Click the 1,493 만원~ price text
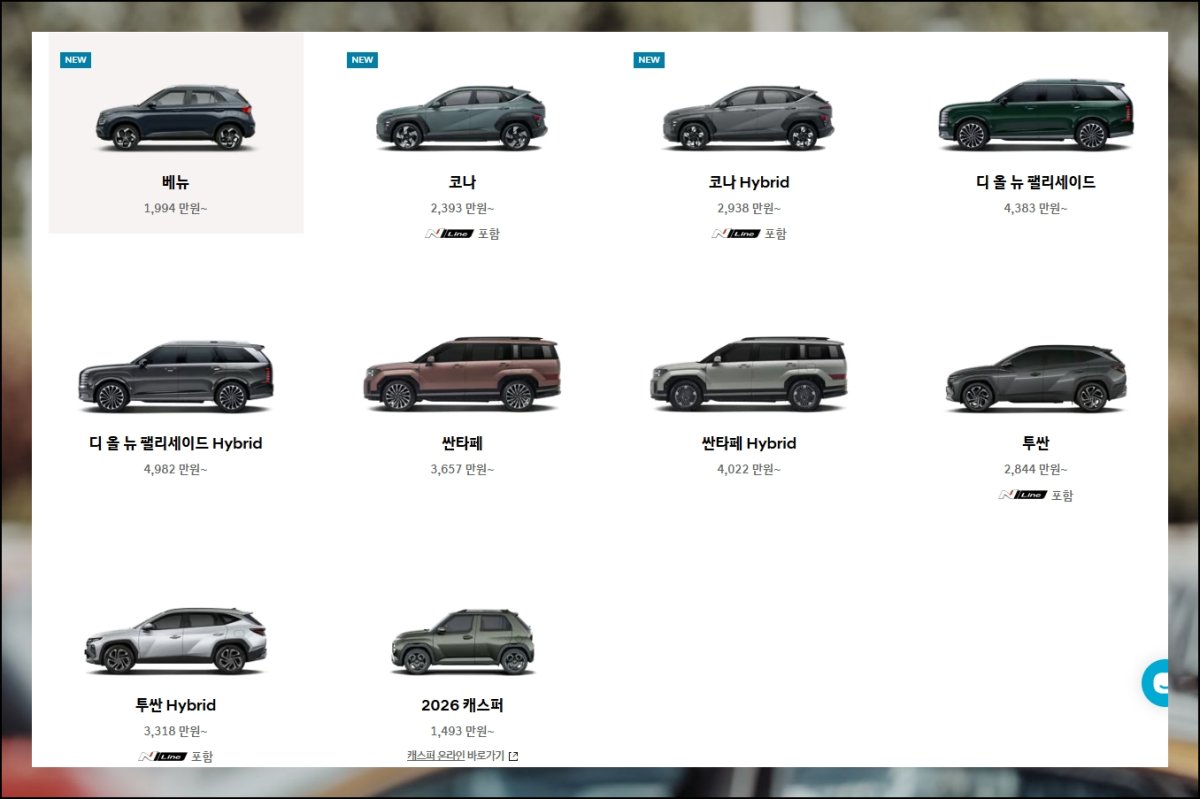1200x799 pixels. [x=462, y=732]
